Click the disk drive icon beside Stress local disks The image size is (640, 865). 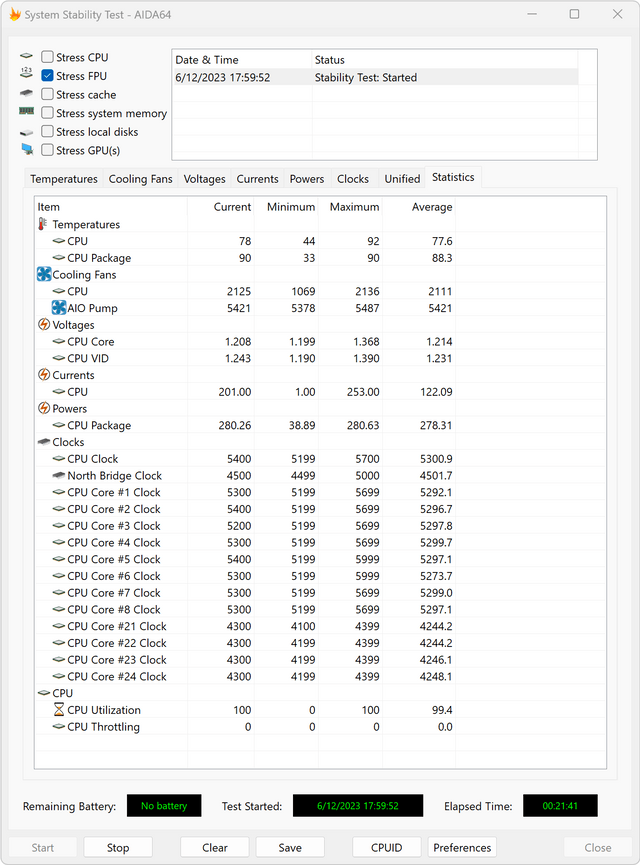click(26, 132)
